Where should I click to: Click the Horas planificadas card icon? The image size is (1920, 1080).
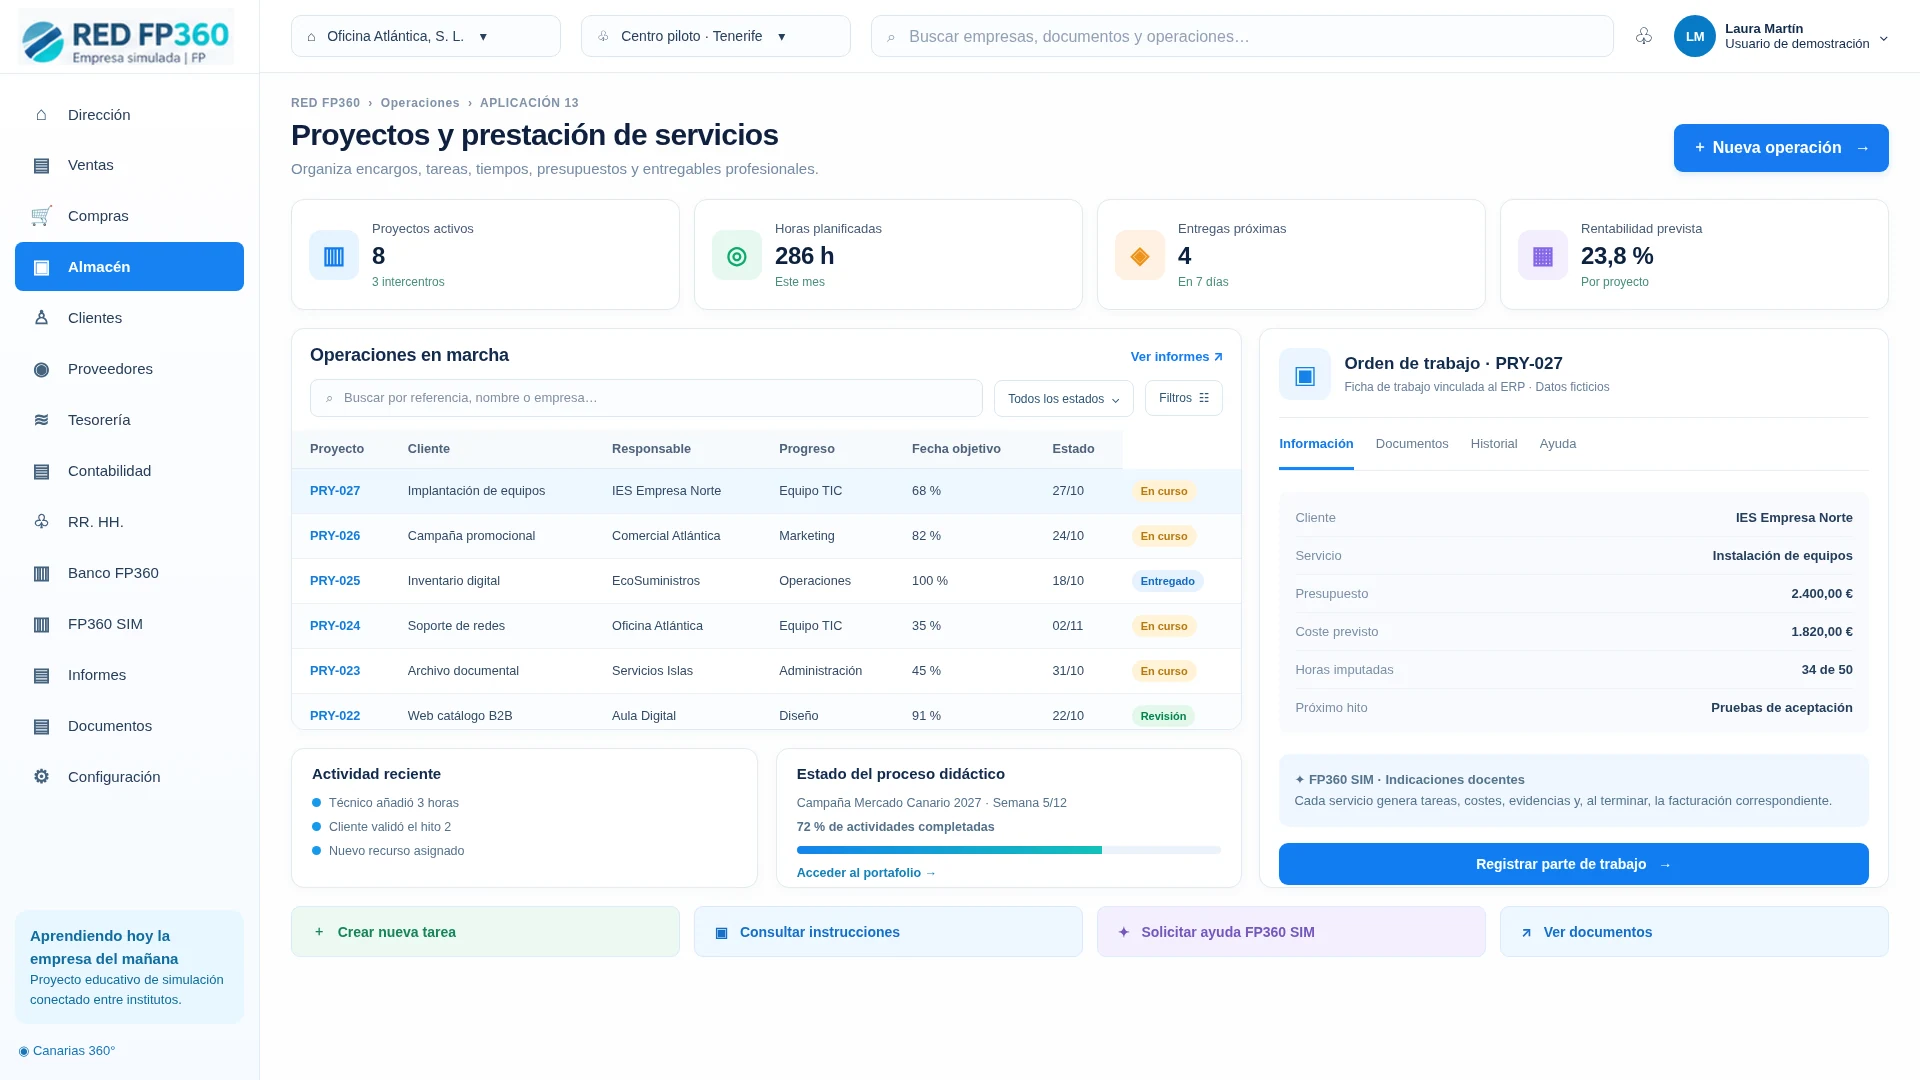click(x=737, y=255)
